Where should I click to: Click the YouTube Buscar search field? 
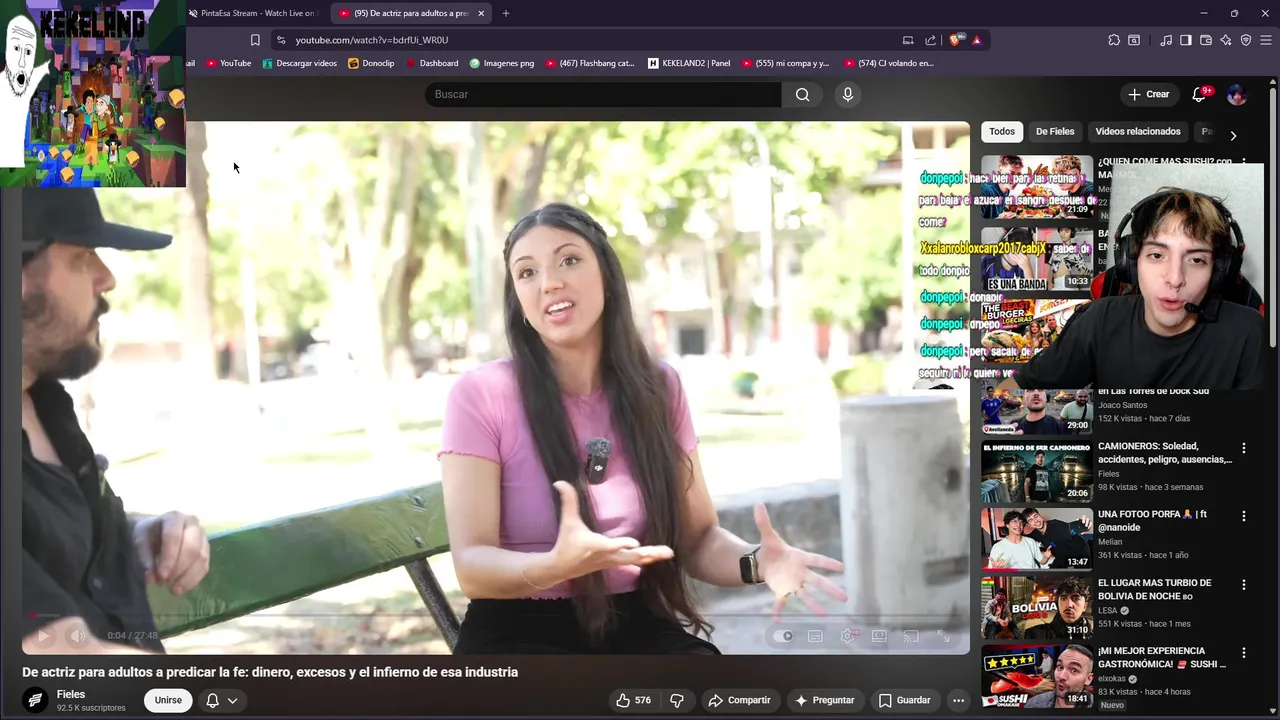603,94
